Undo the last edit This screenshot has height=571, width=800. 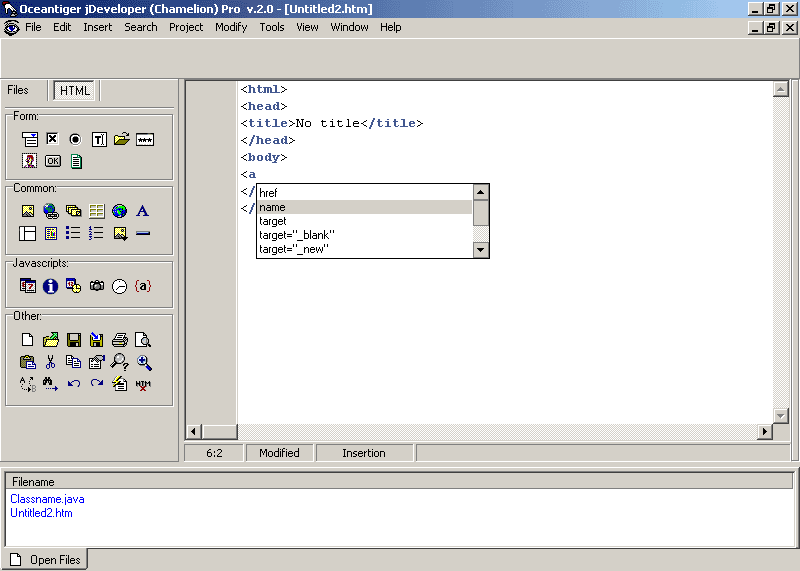[74, 383]
